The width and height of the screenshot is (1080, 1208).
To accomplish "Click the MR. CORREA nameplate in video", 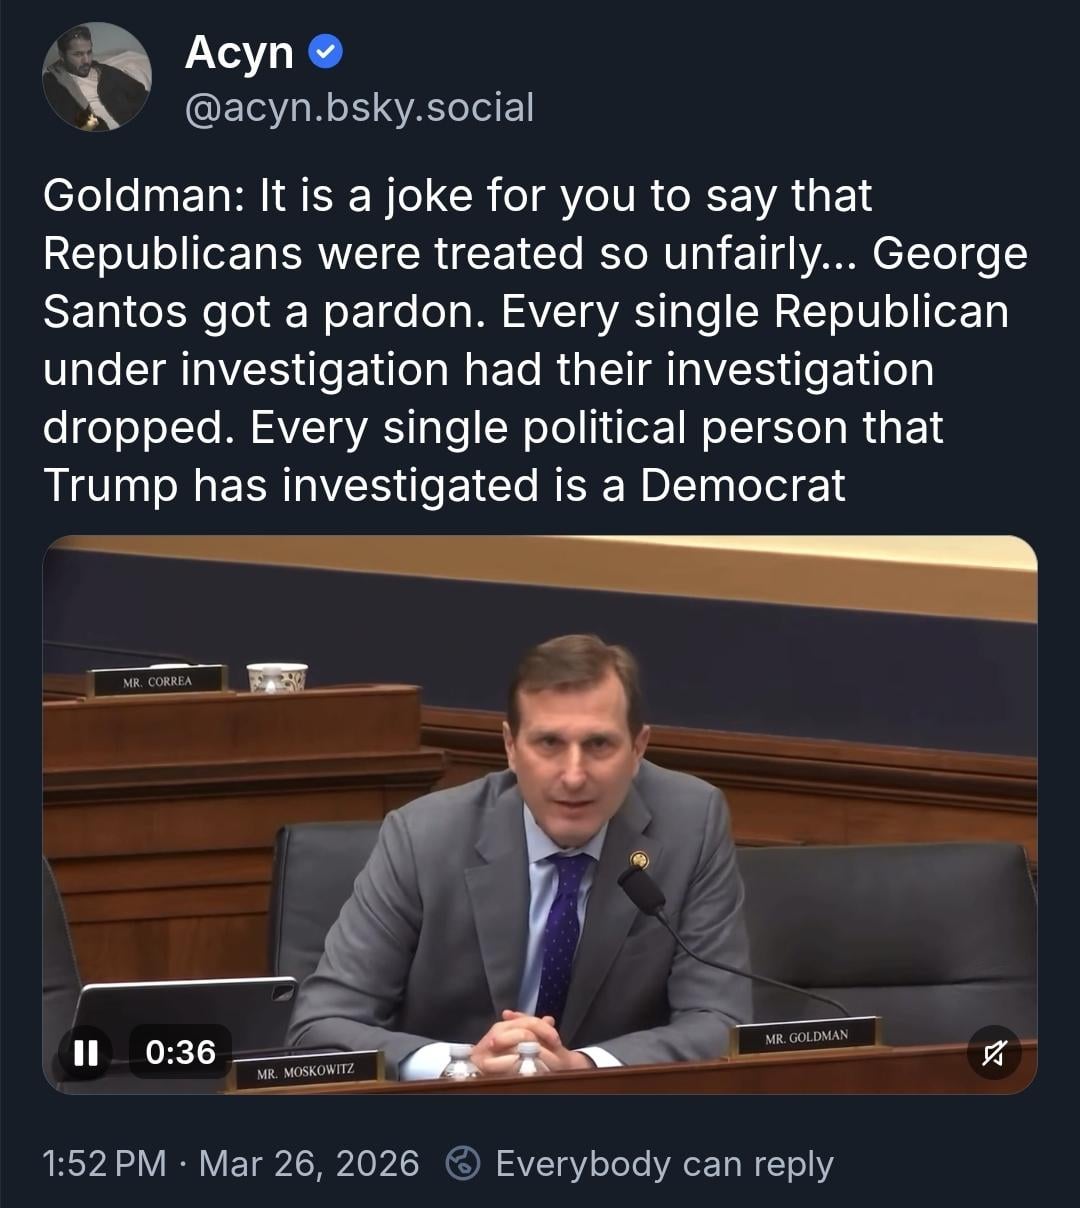I will click(x=157, y=682).
